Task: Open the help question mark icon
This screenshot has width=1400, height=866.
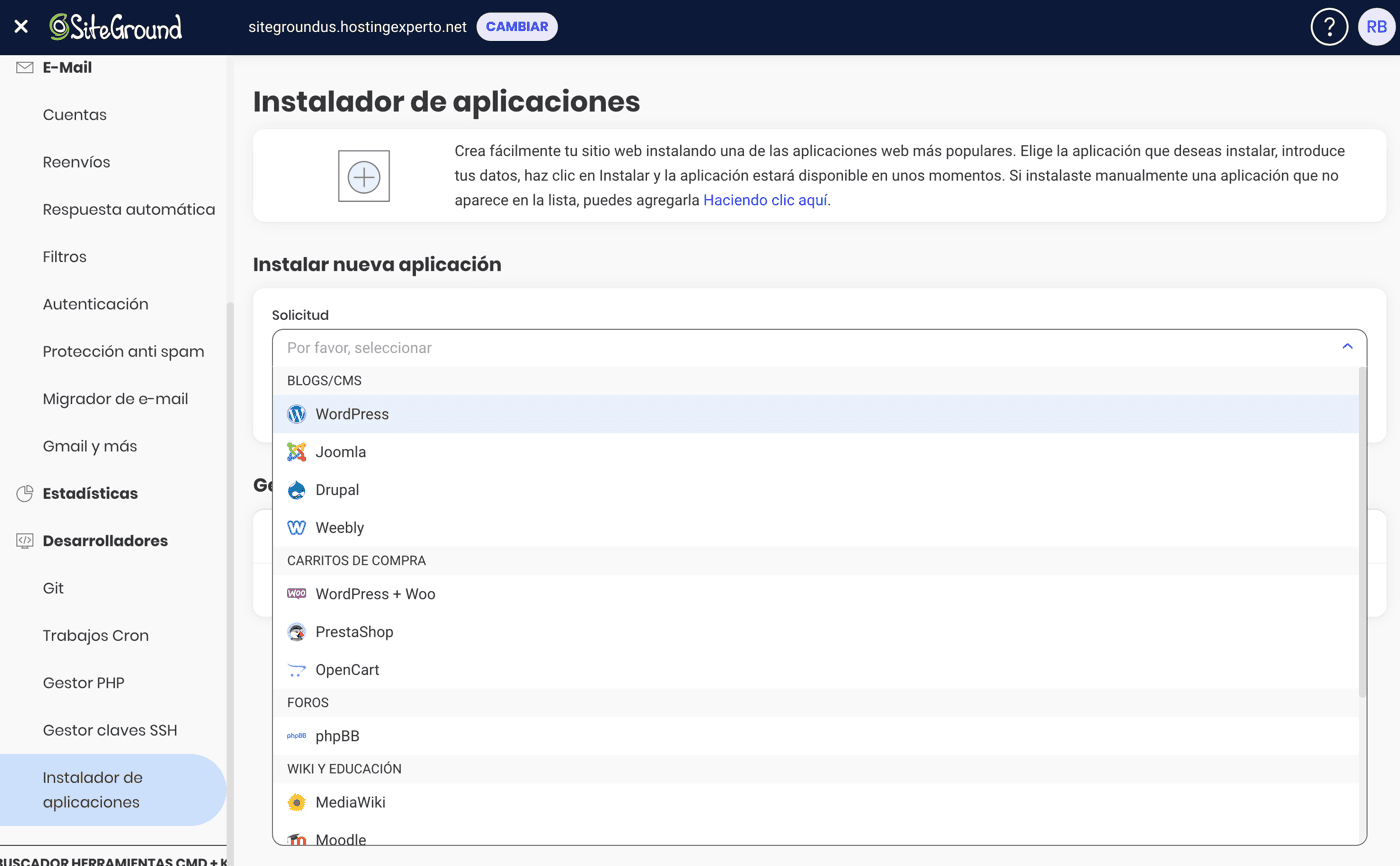Action: click(1329, 27)
